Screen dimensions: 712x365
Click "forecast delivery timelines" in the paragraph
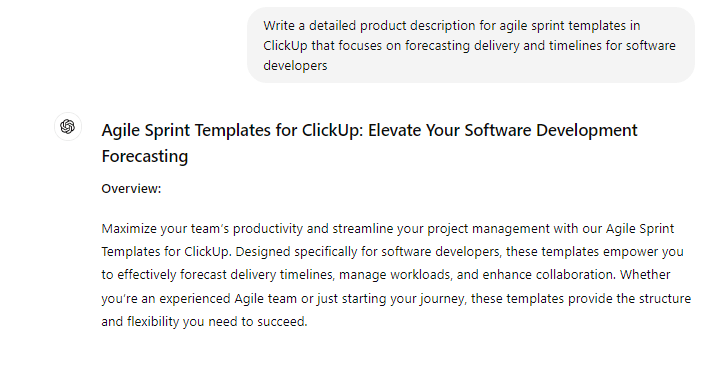pyautogui.click(x=256, y=275)
